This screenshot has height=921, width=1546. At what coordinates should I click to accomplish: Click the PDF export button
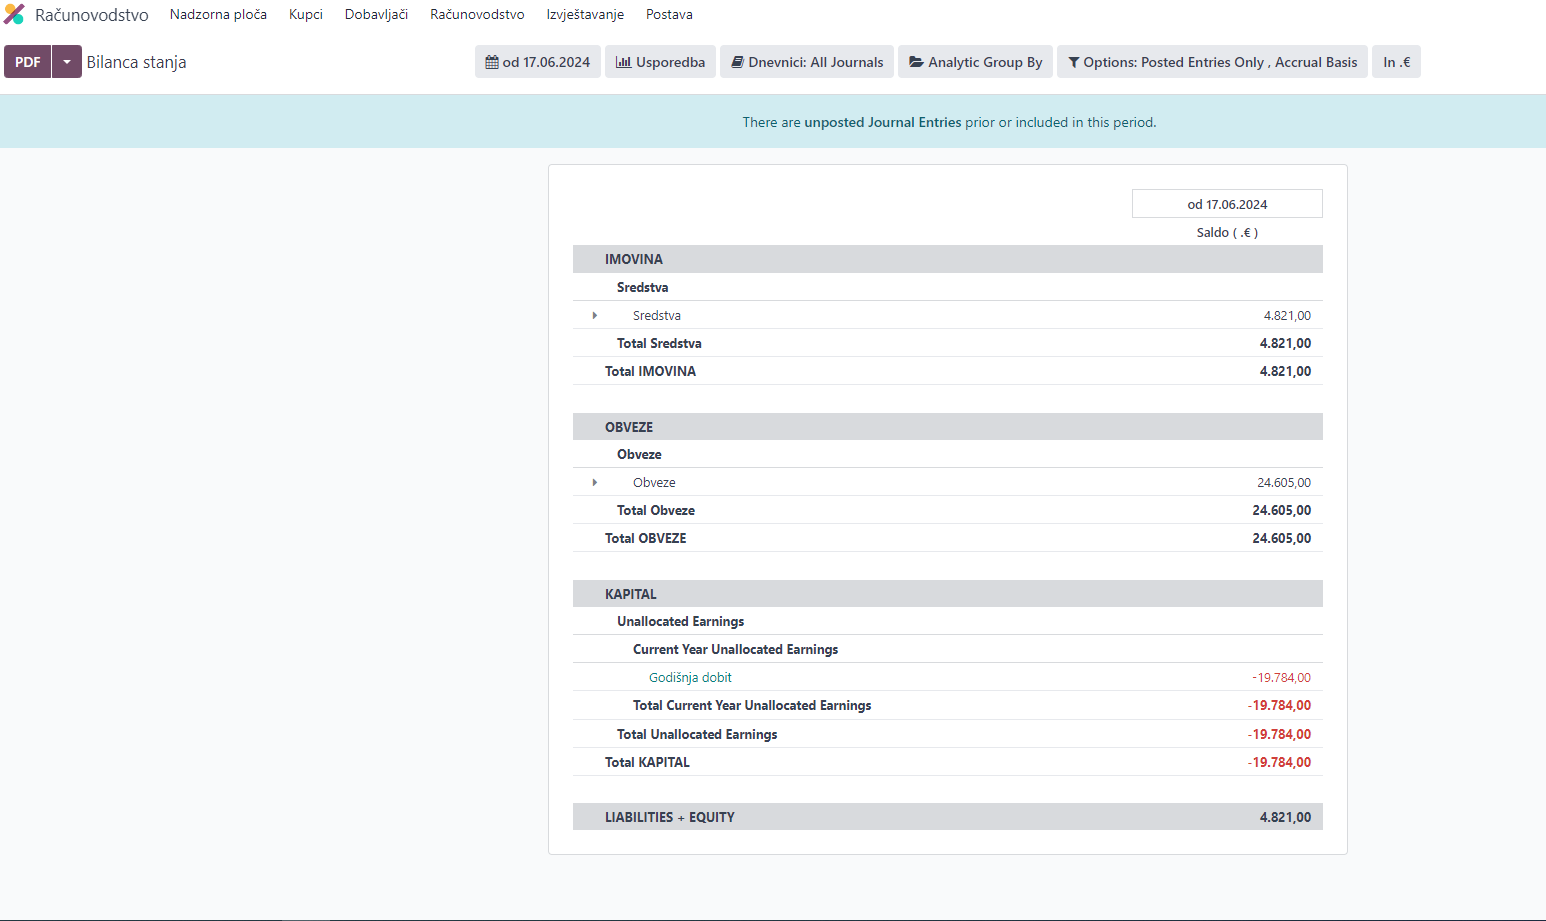pyautogui.click(x=28, y=62)
